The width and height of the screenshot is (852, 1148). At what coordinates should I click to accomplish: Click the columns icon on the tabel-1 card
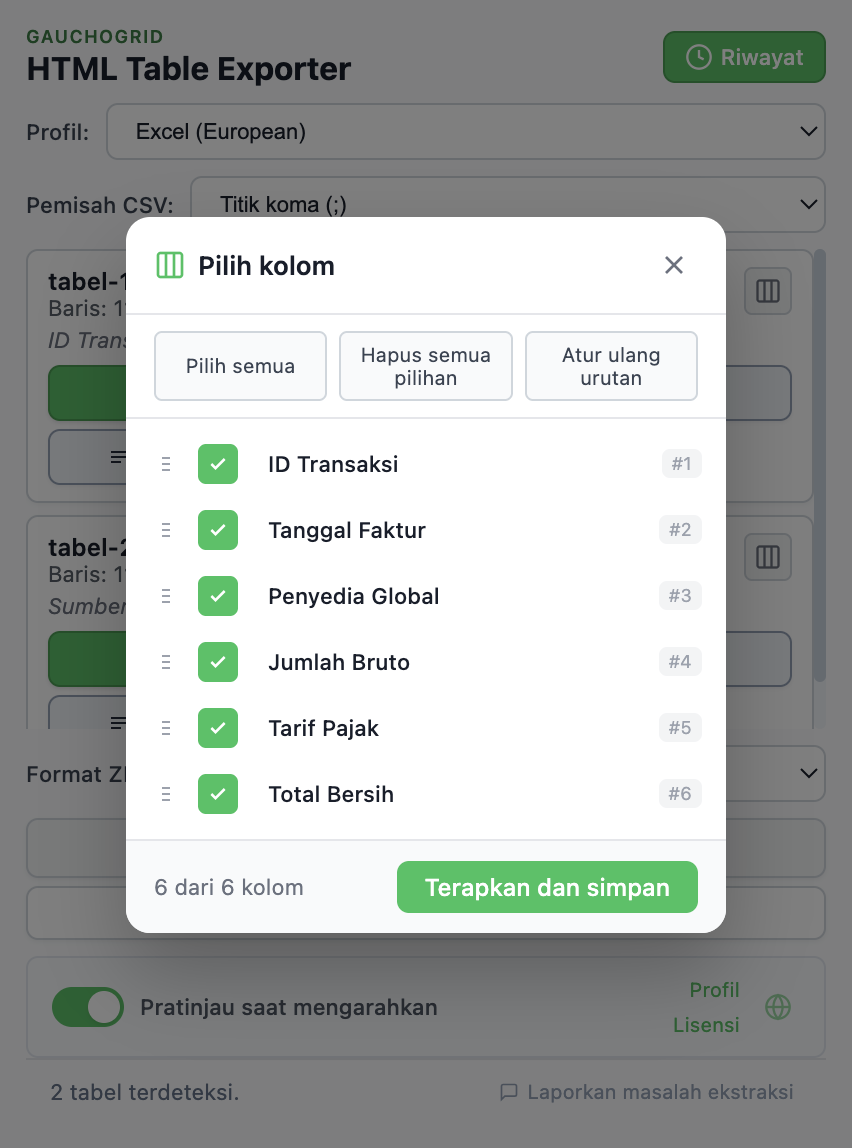[768, 291]
